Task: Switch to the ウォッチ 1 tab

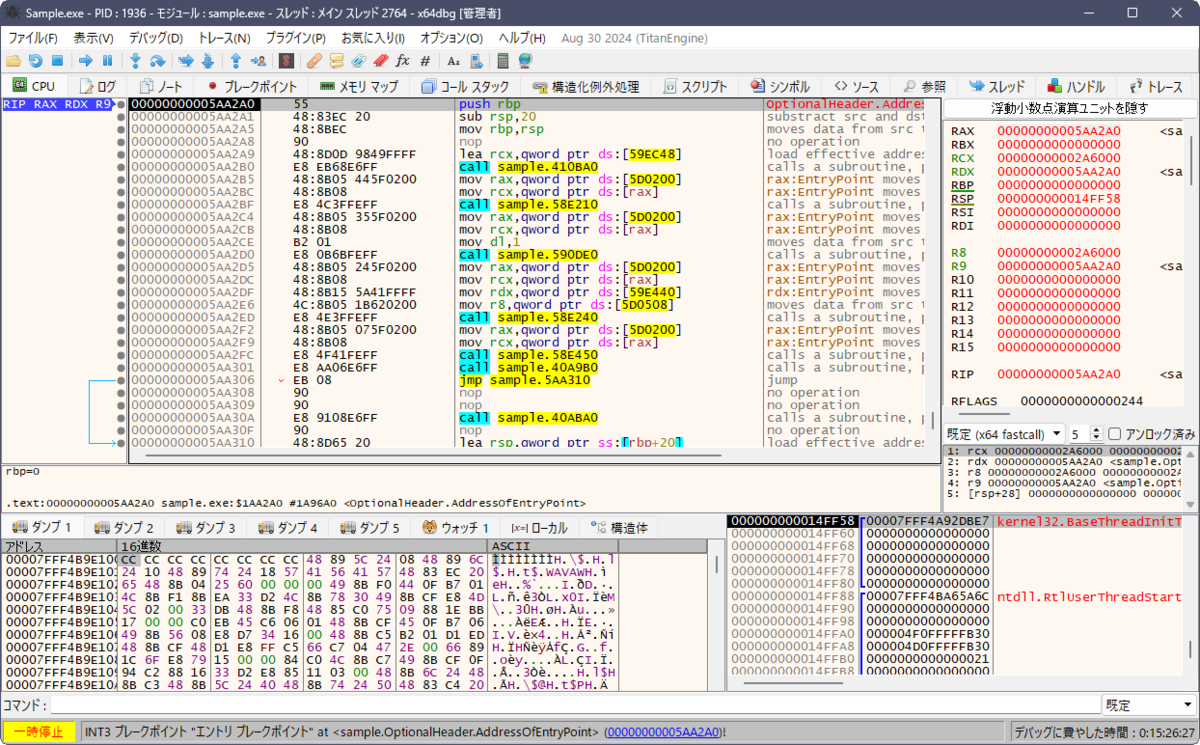Action: coord(456,527)
